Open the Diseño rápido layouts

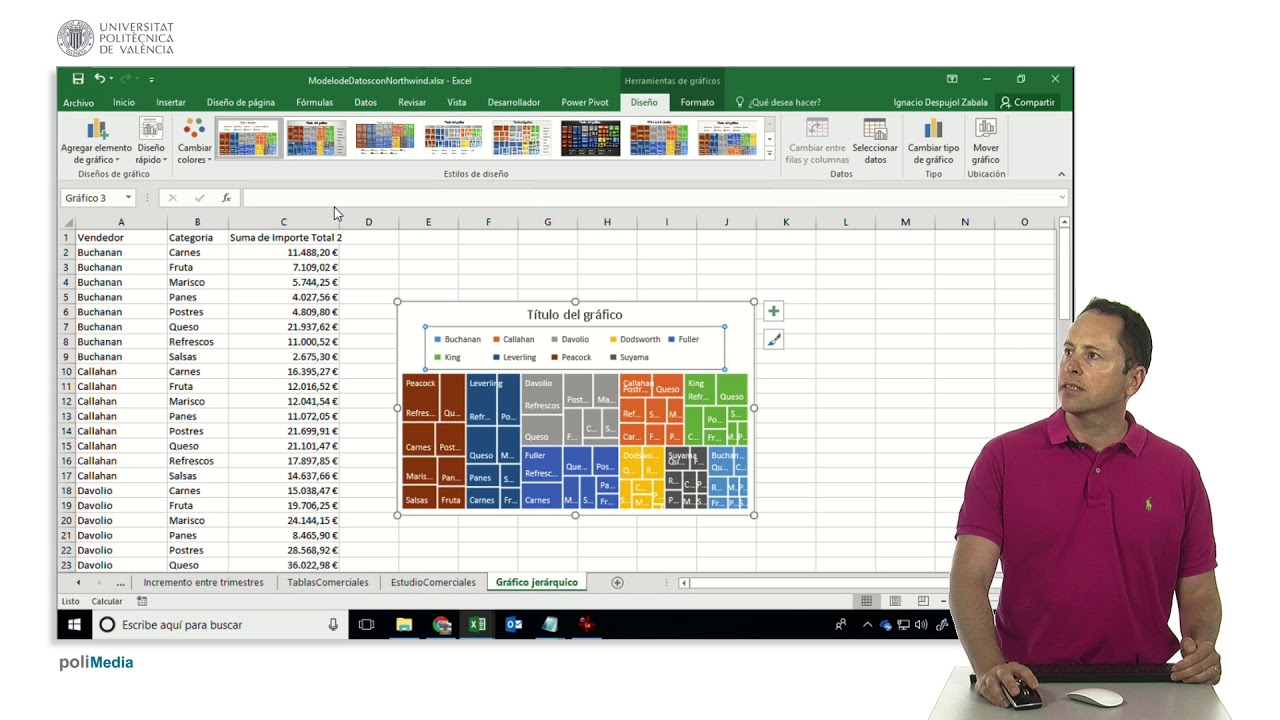151,141
